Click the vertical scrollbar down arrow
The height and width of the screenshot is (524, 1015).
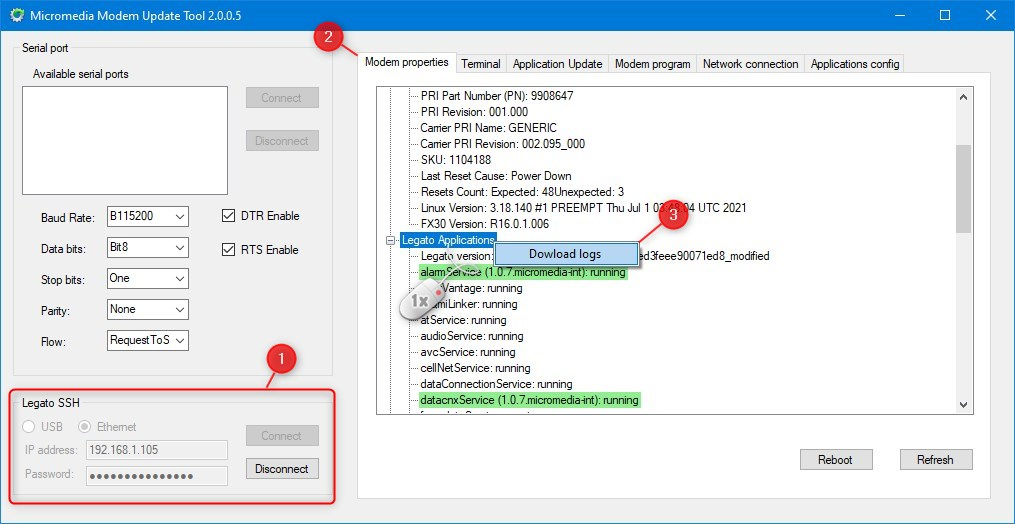pos(964,404)
